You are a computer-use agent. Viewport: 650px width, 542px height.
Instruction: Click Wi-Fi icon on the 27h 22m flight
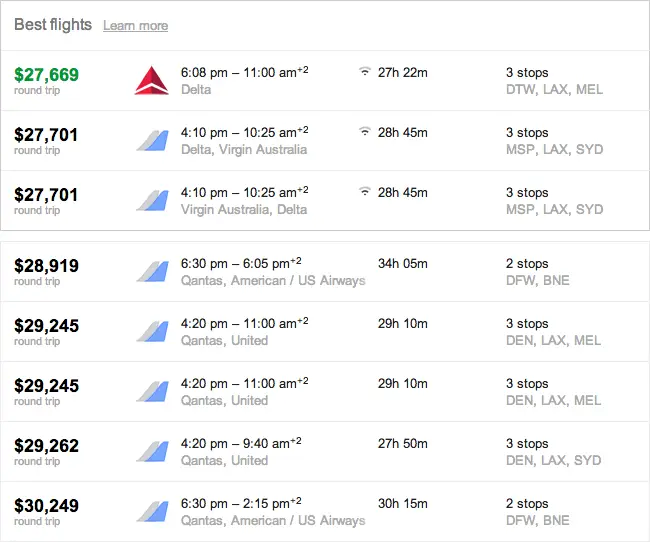point(364,71)
